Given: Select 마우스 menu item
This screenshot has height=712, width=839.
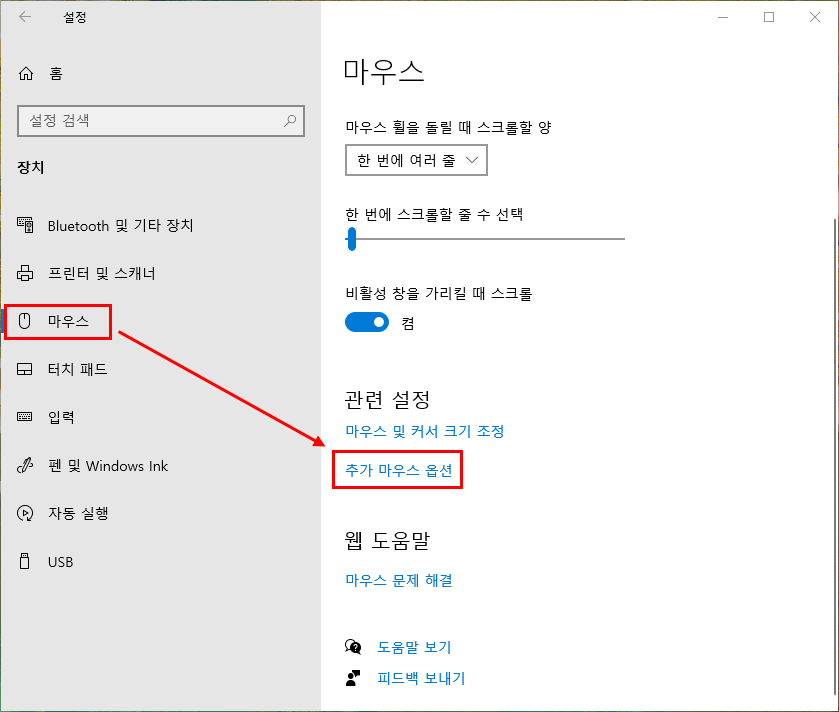Looking at the screenshot, I should 68,321.
